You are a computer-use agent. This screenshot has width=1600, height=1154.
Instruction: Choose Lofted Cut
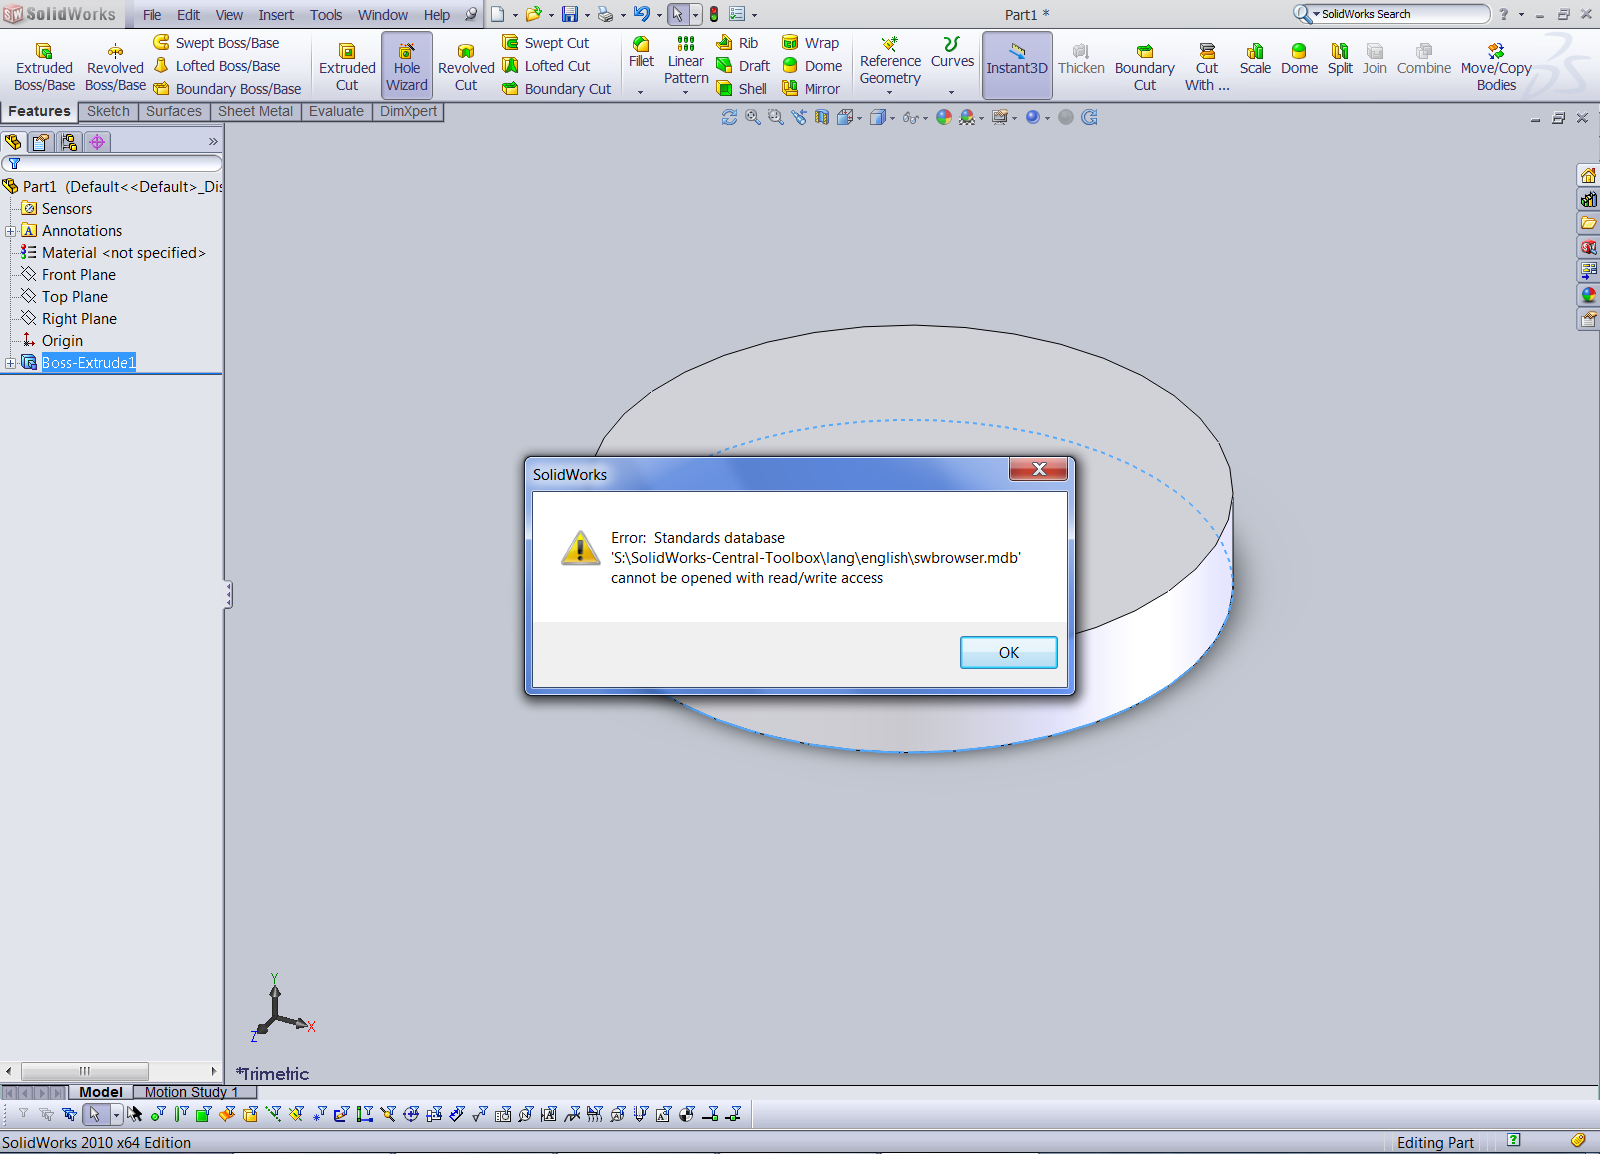(x=546, y=66)
